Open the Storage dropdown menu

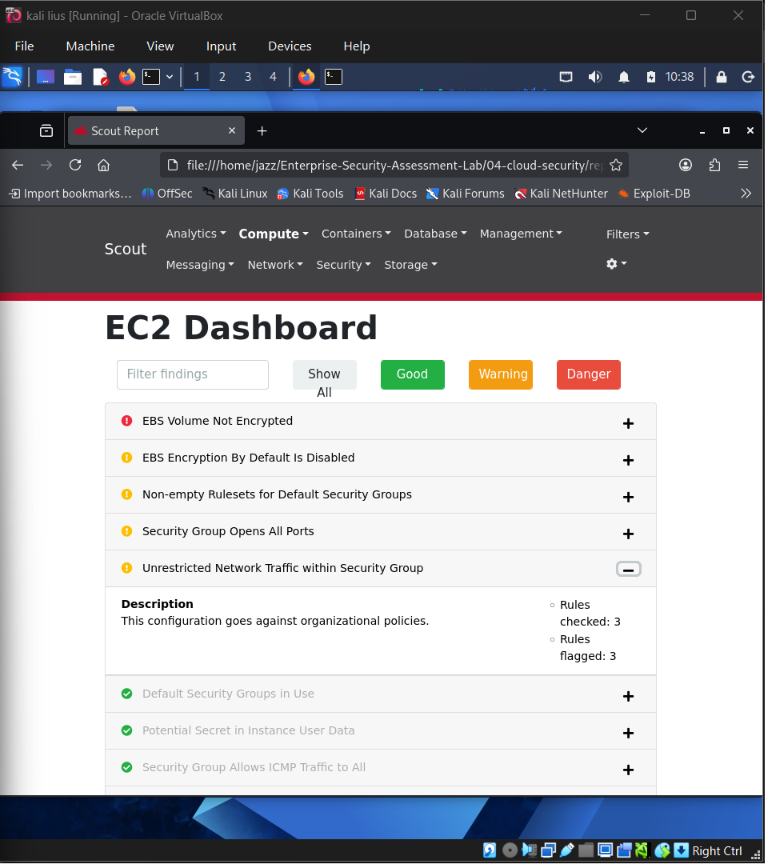(411, 265)
